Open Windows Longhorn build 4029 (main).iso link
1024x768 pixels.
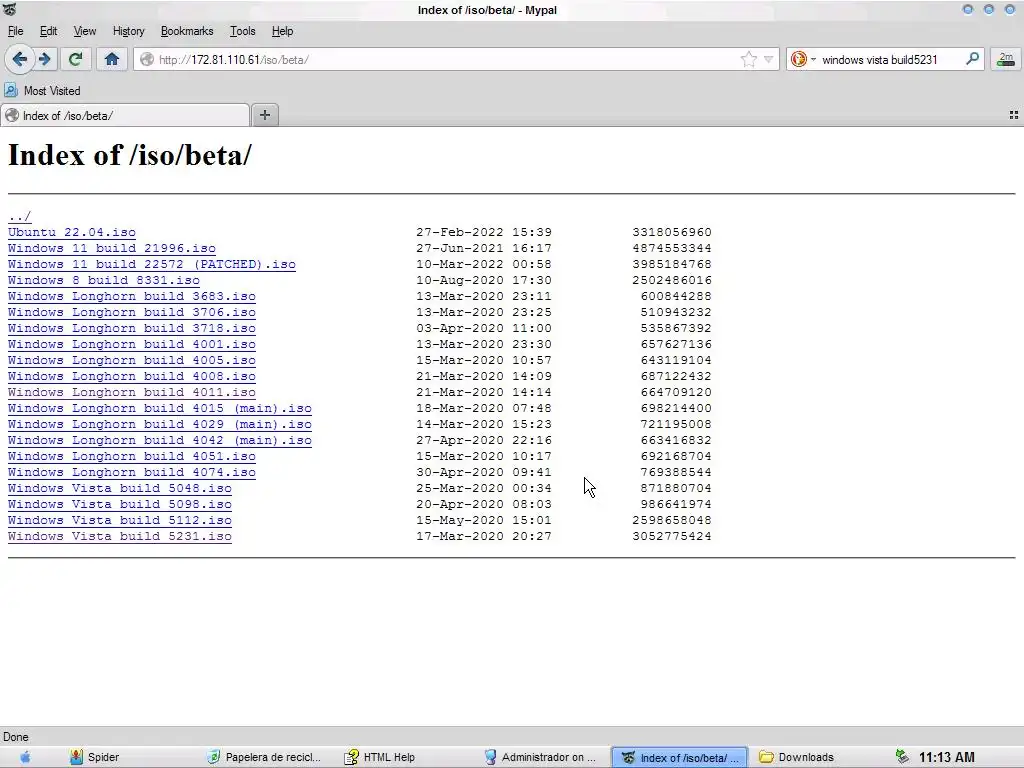click(x=160, y=424)
